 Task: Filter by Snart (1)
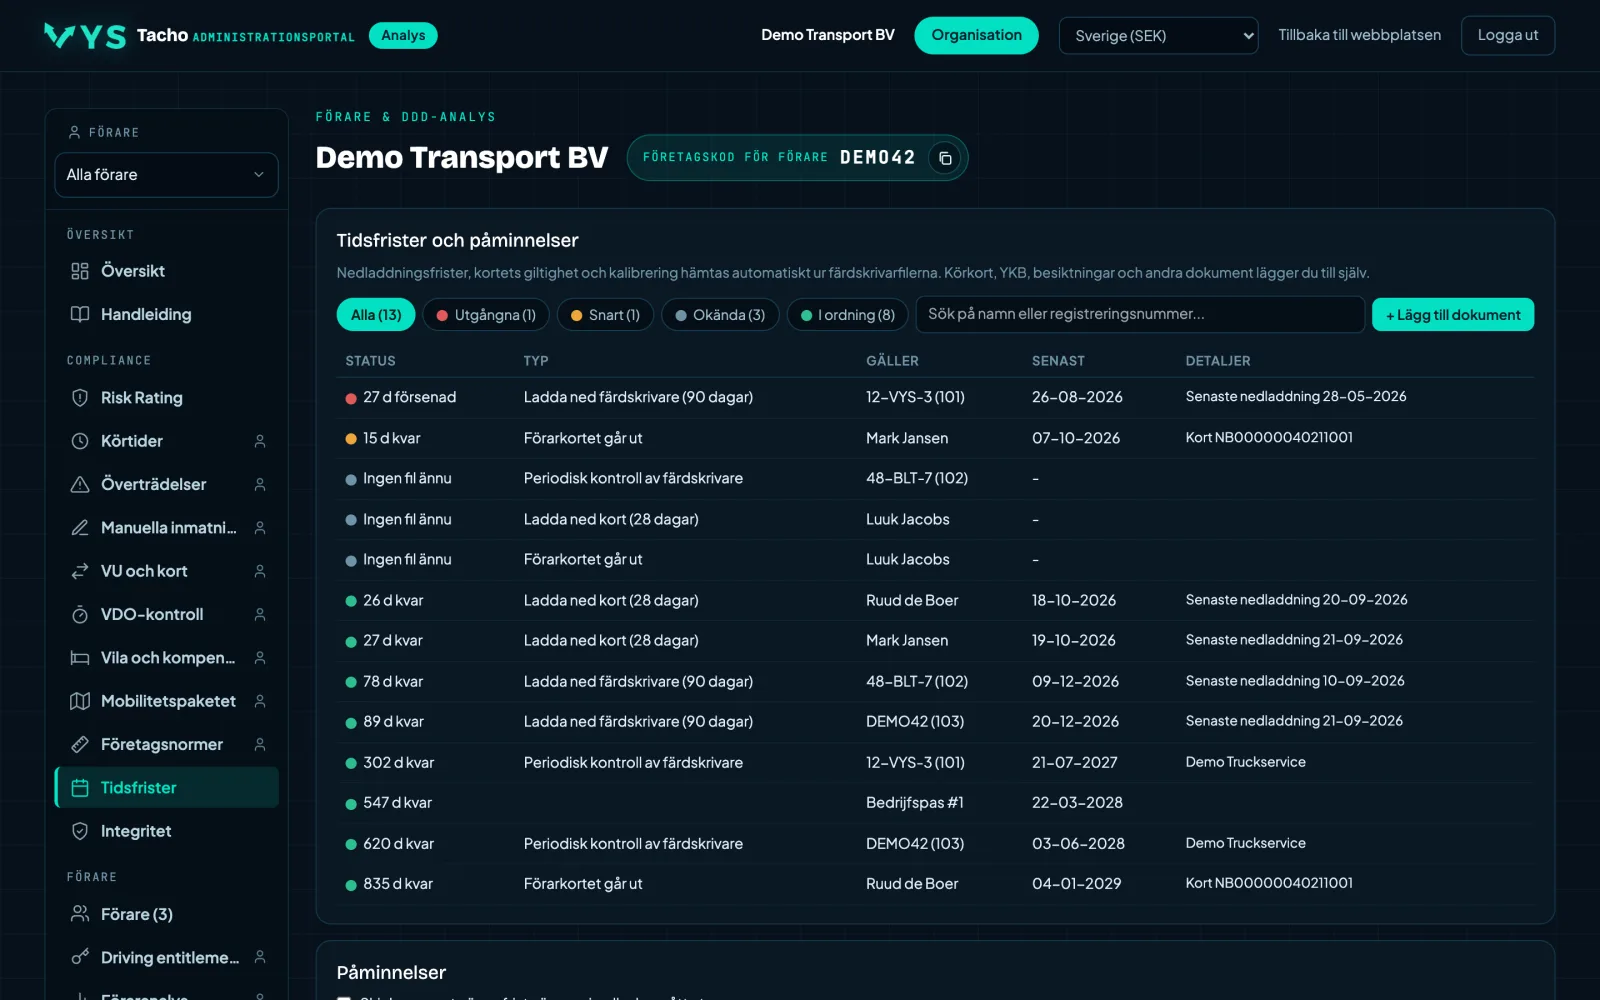605,315
